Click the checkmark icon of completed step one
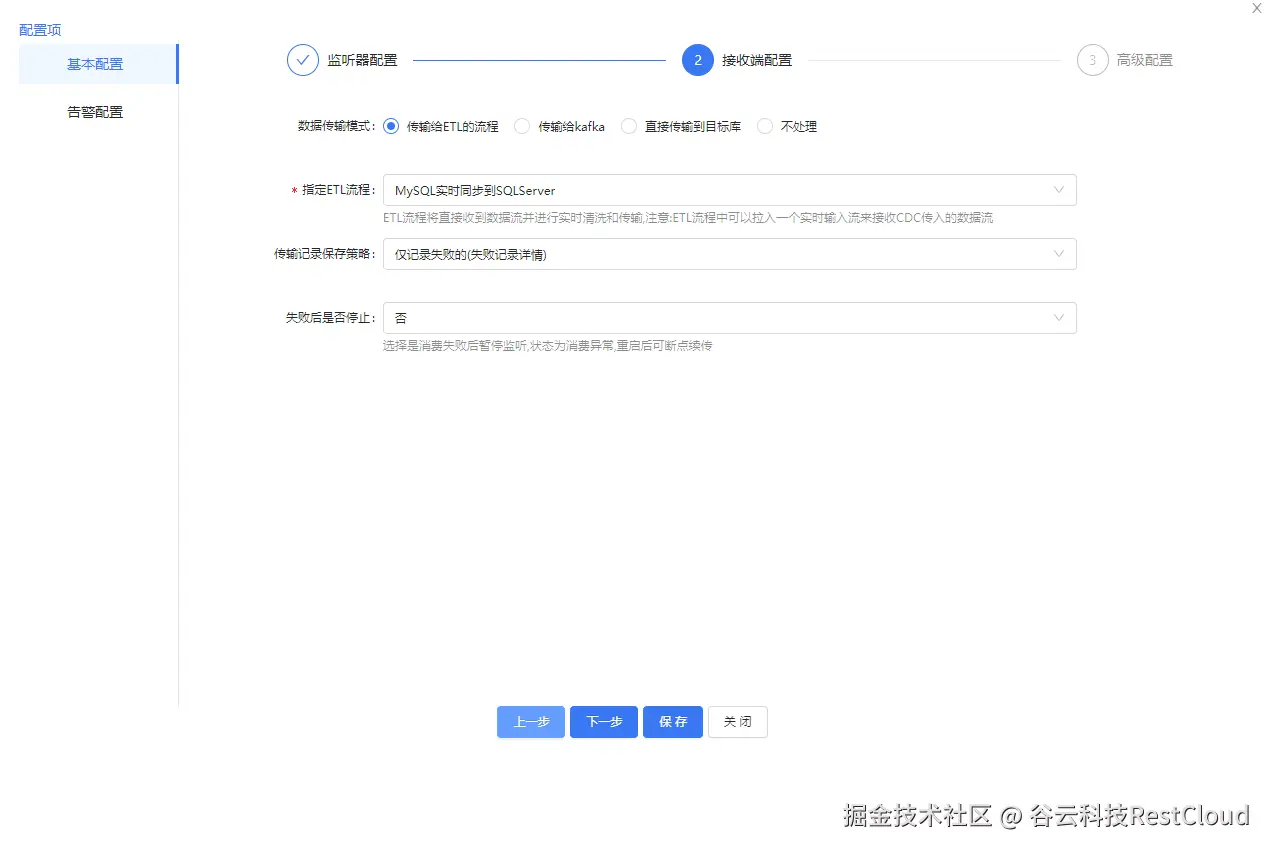 click(303, 60)
